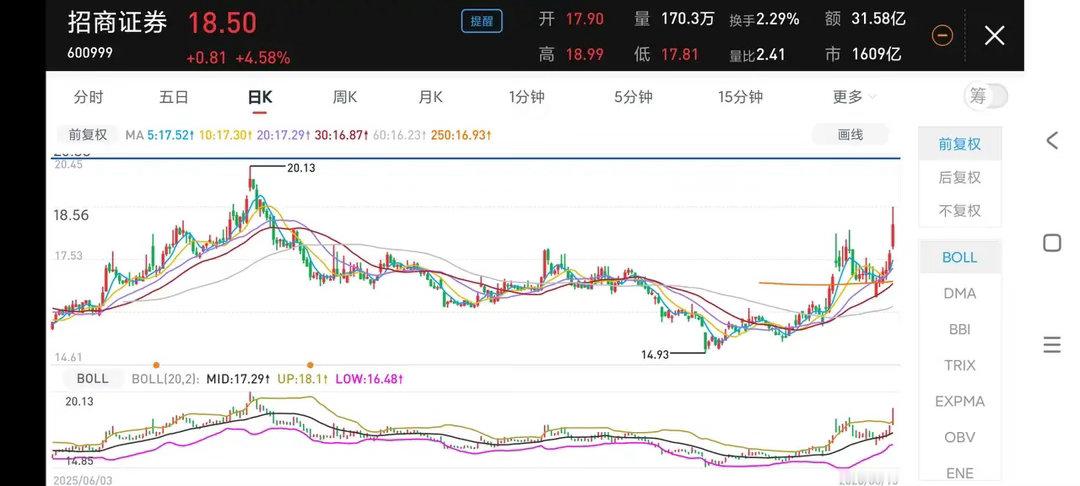The image size is (1080, 486).
Task: Click the 招商证券 stock name
Action: point(117,23)
